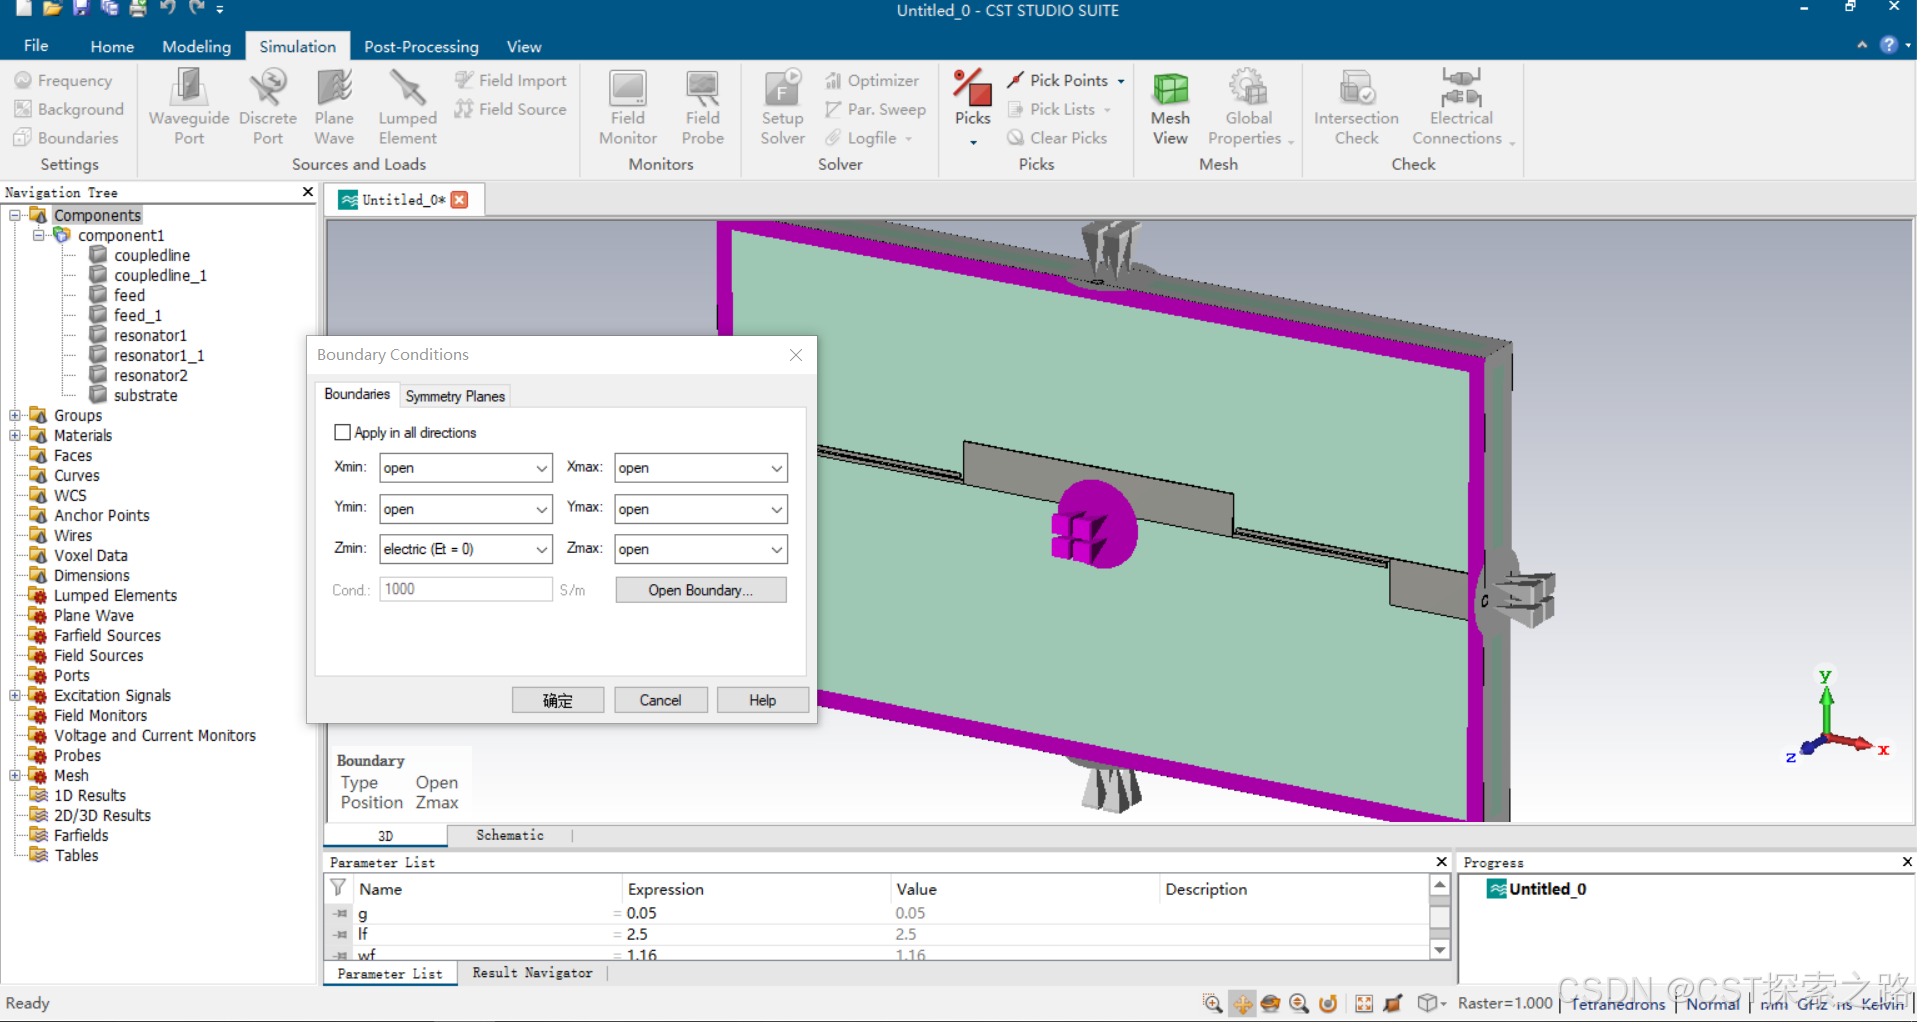Close the Untitled_0 document tab
The height and width of the screenshot is (1022, 1917).
(x=460, y=199)
